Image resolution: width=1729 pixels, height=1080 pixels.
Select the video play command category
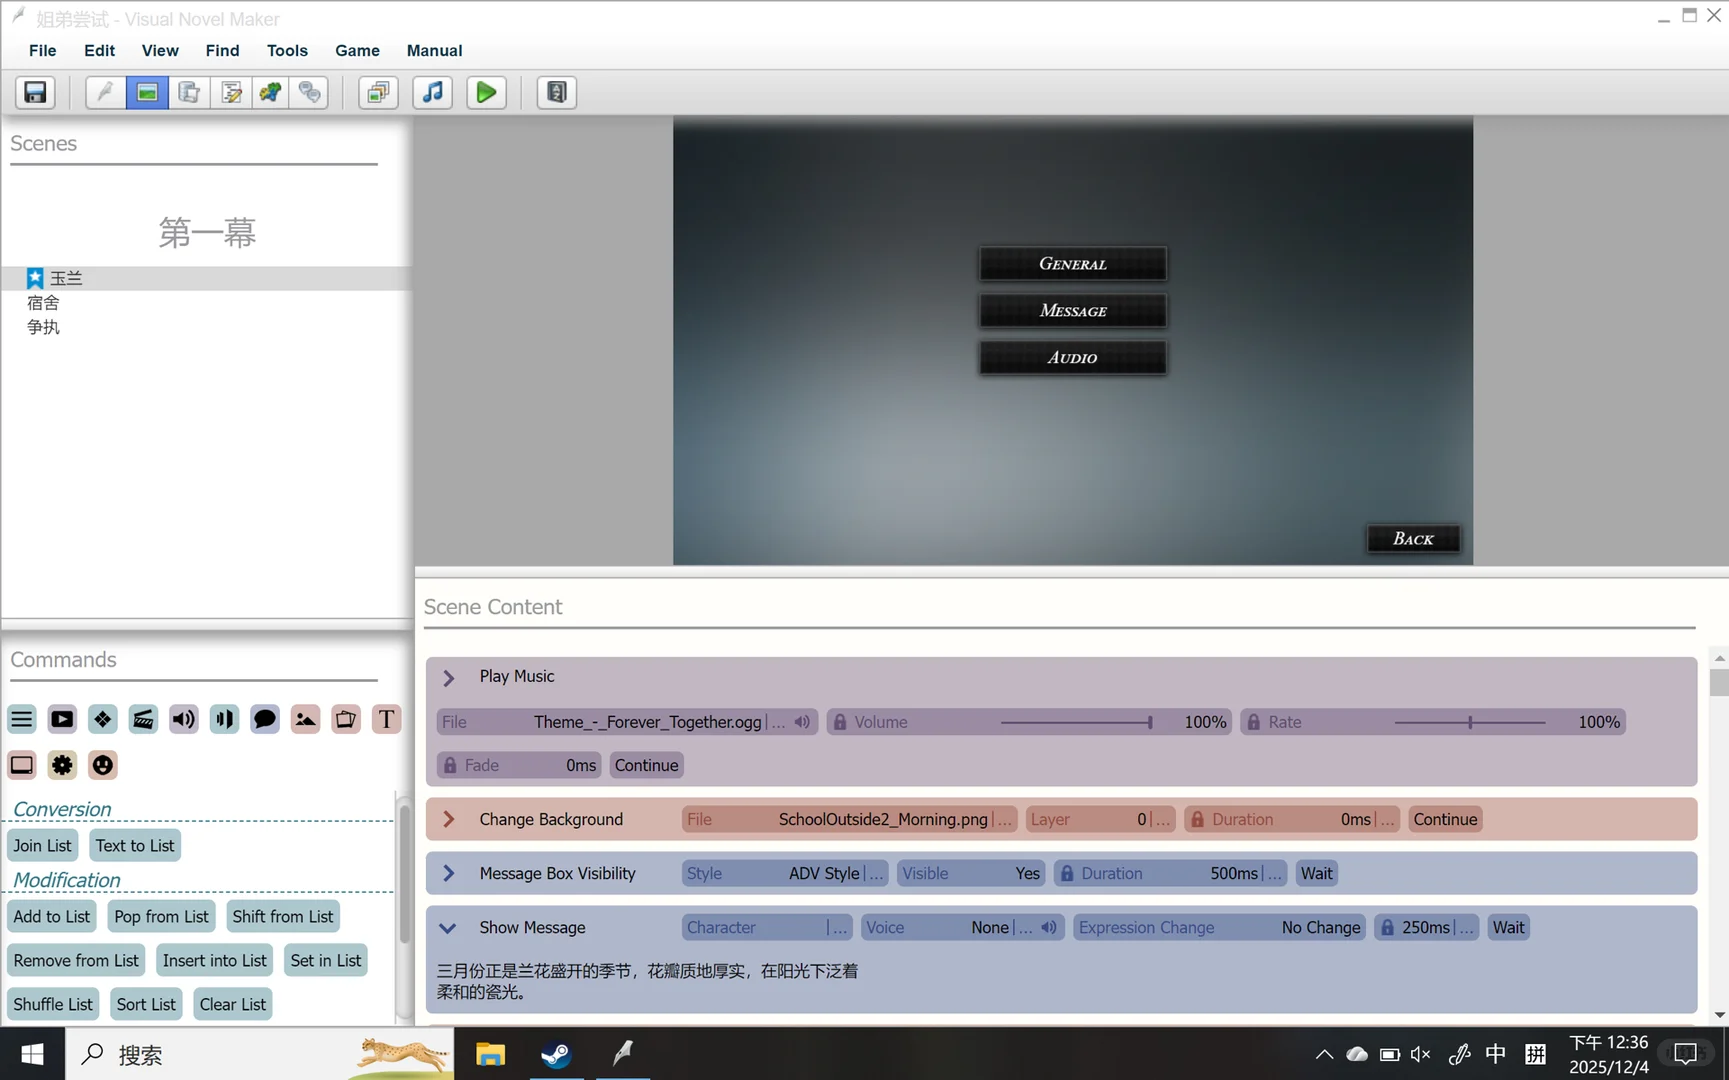tap(62, 719)
